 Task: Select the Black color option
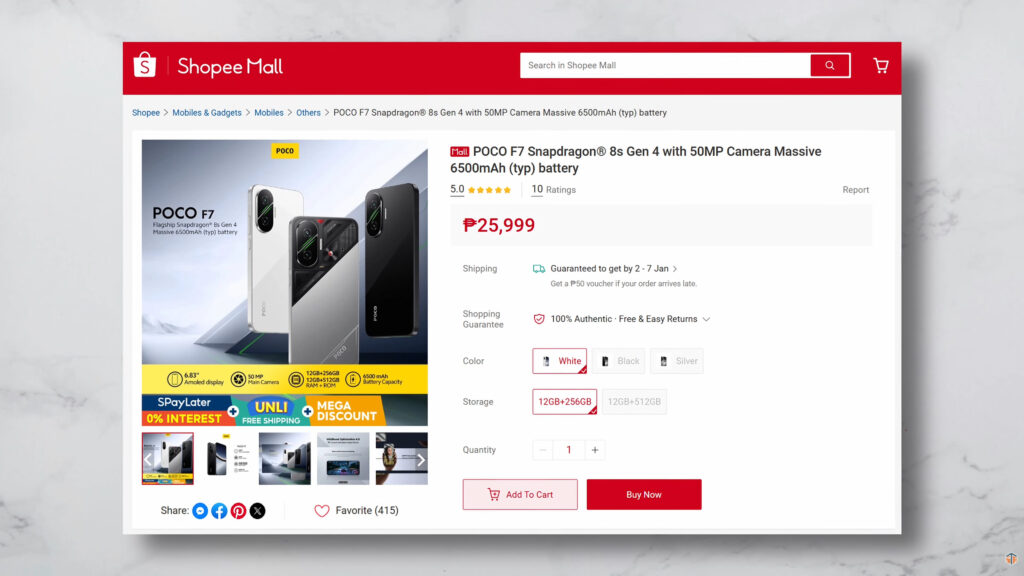619,361
